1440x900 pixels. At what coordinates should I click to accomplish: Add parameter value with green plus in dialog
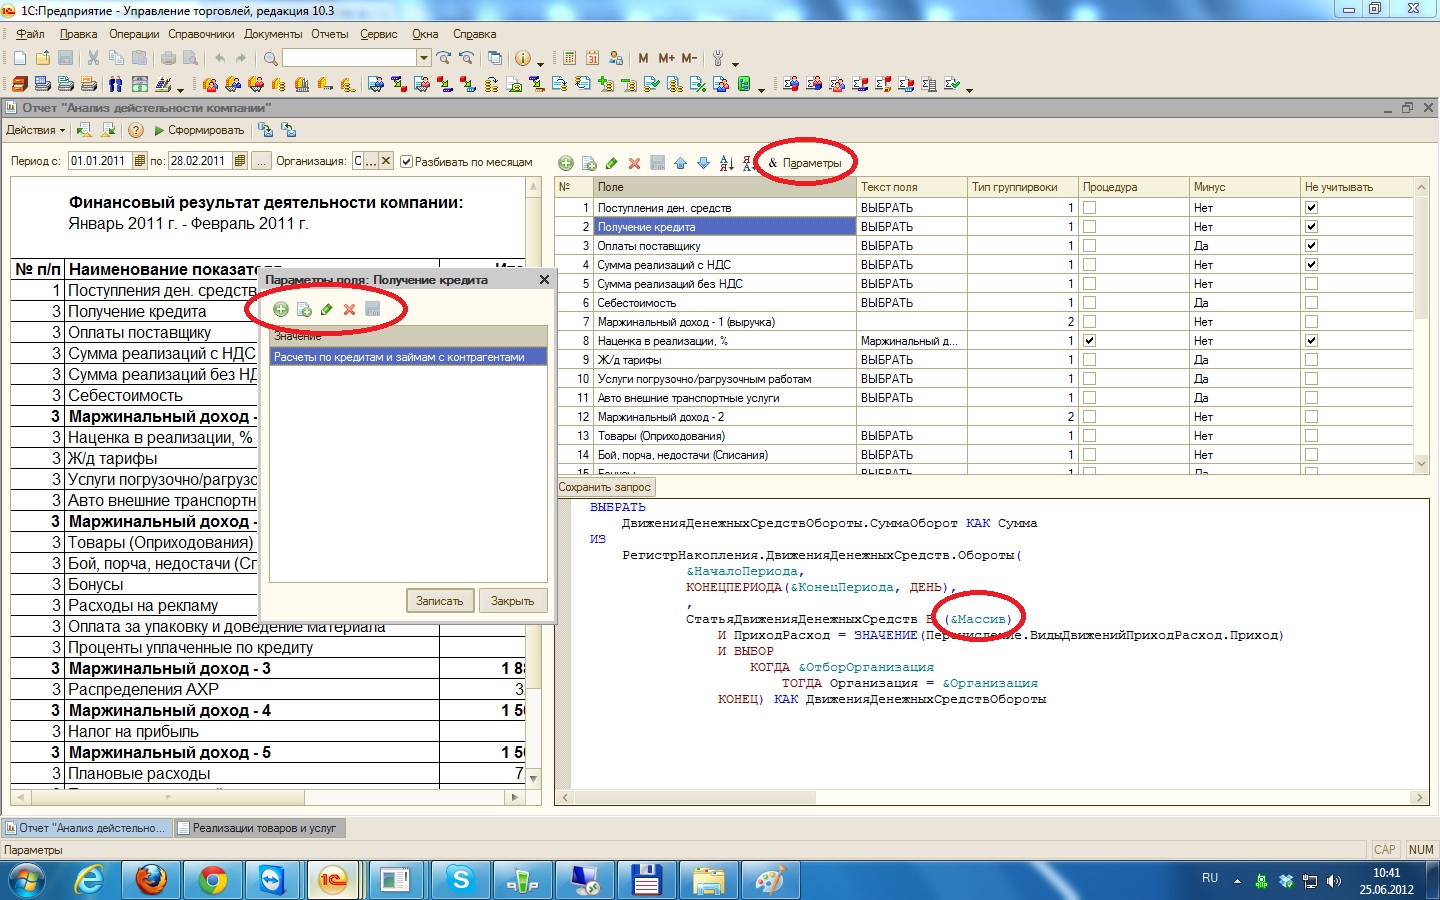pos(281,309)
